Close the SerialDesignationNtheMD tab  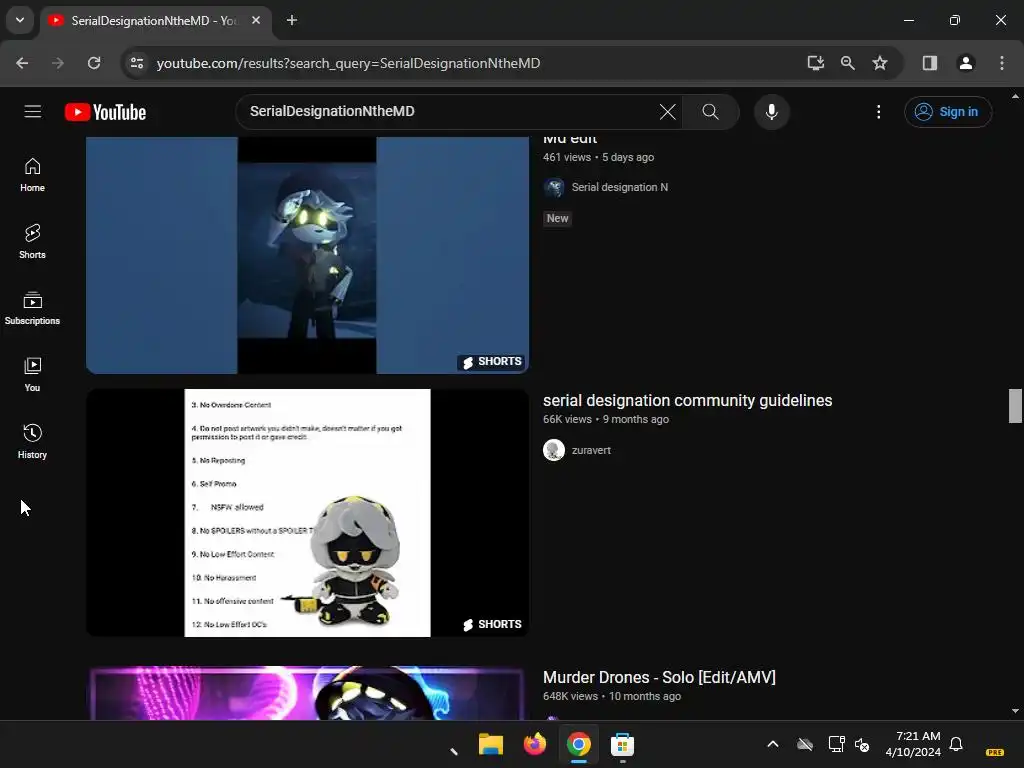pyautogui.click(x=256, y=21)
